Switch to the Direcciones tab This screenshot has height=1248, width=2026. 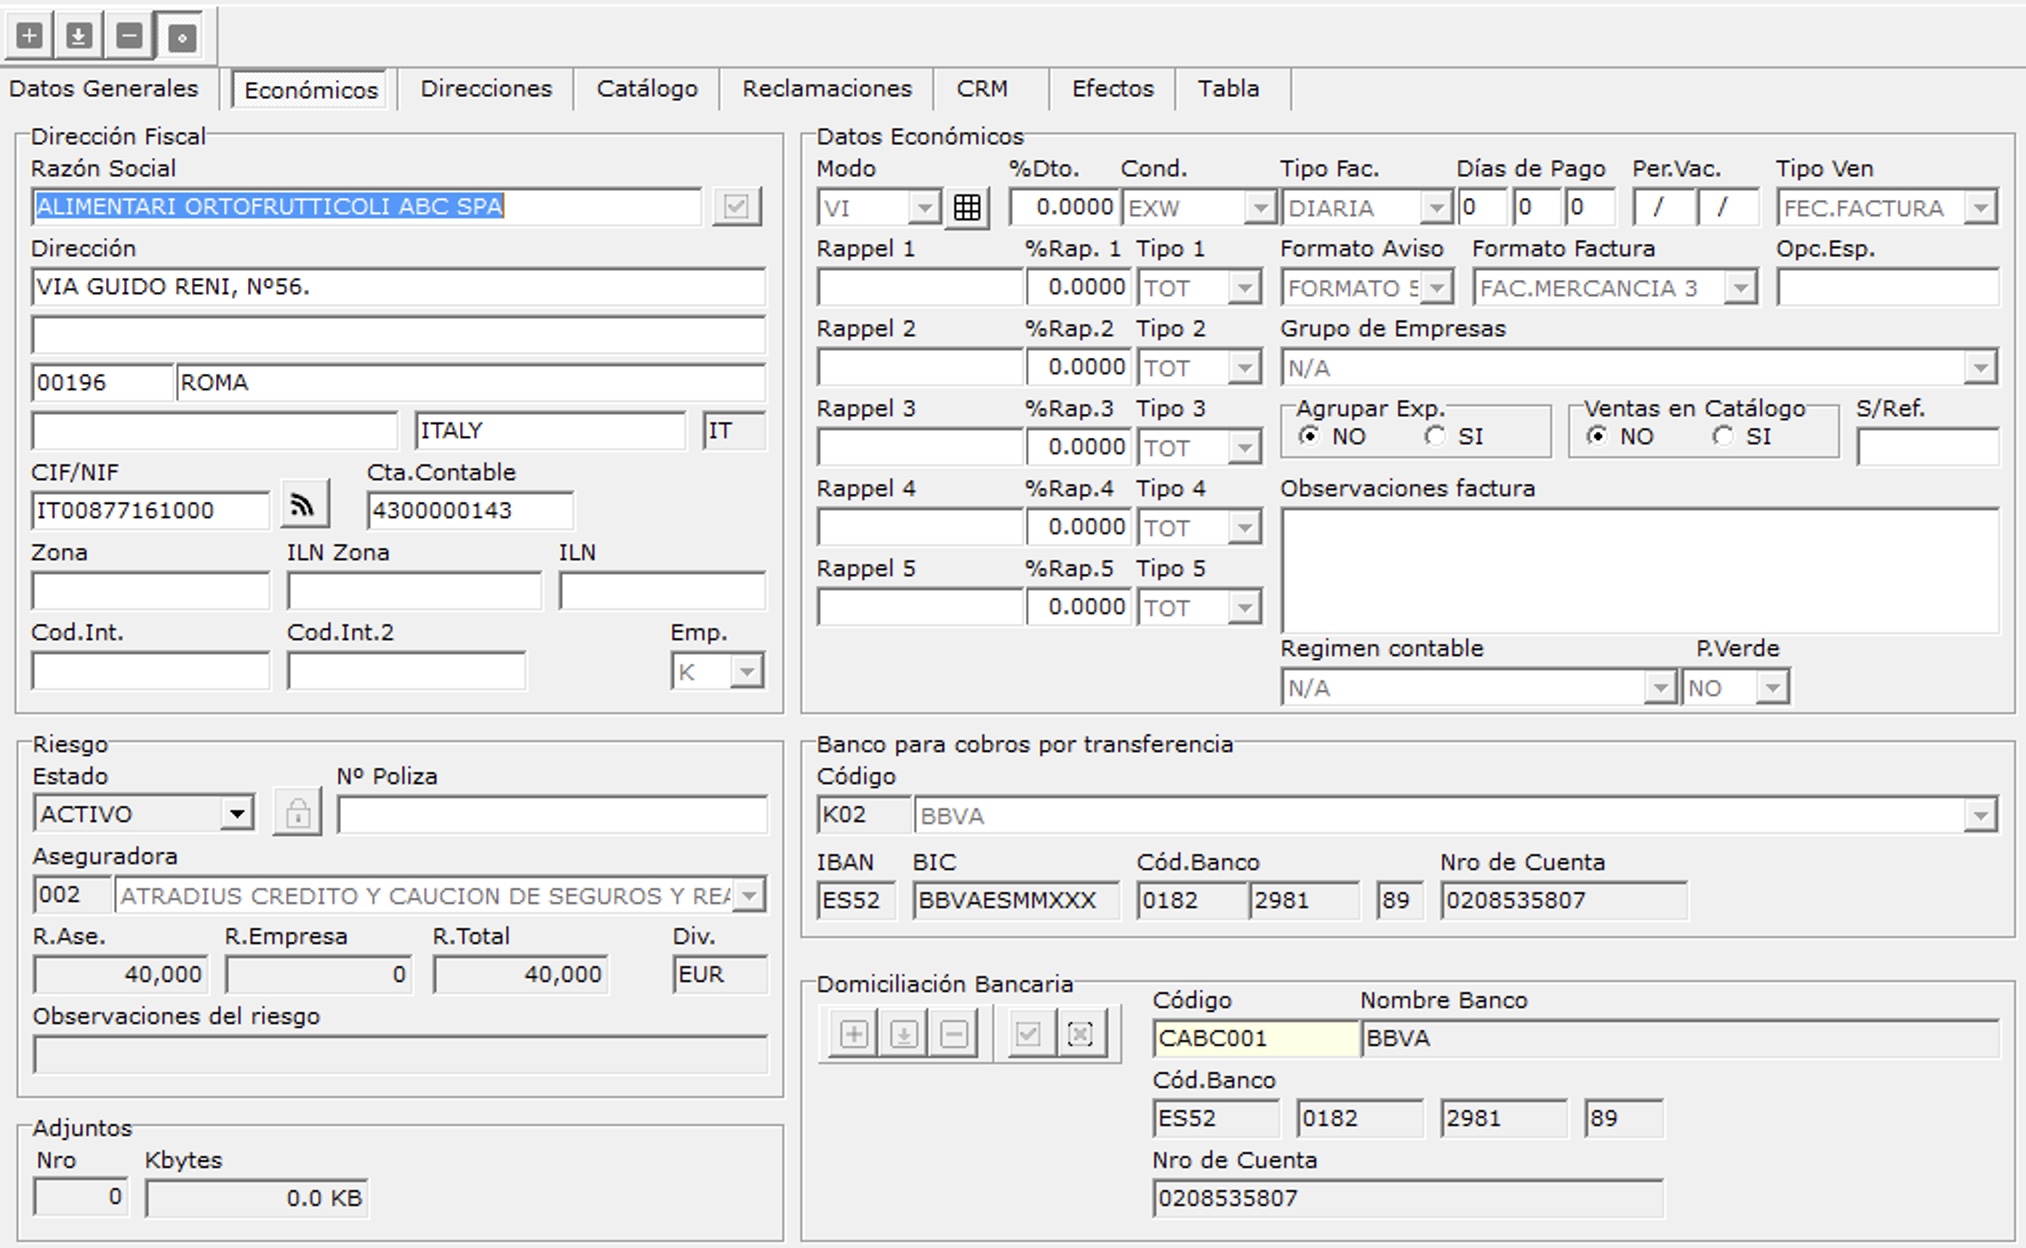point(486,89)
